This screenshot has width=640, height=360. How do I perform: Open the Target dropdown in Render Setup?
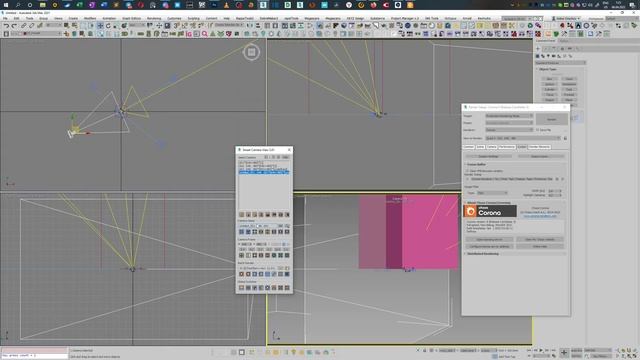click(509, 116)
